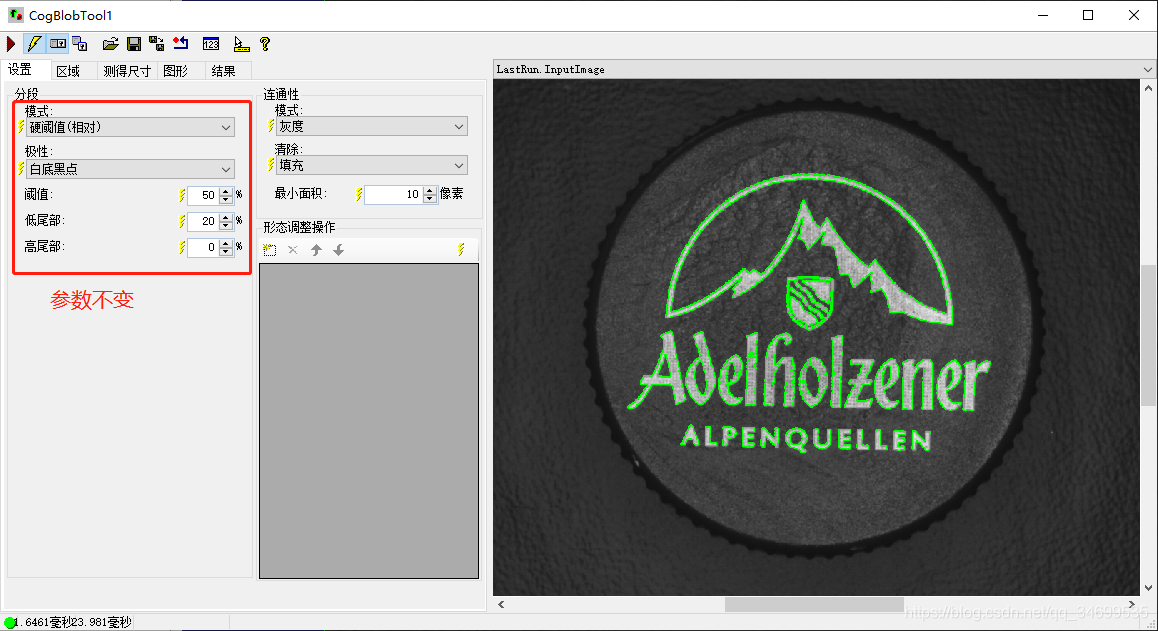Viewport: 1158px width, 631px height.
Task: Open help with question mark icon
Action: pyautogui.click(x=265, y=44)
